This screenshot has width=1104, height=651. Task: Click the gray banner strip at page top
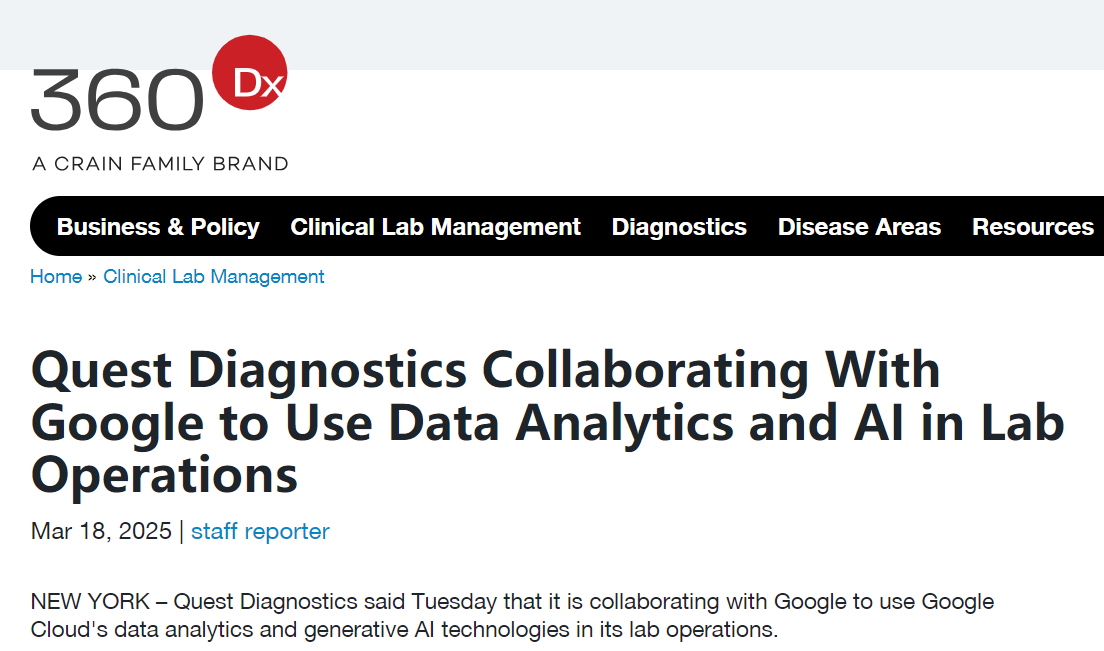[x=552, y=34]
